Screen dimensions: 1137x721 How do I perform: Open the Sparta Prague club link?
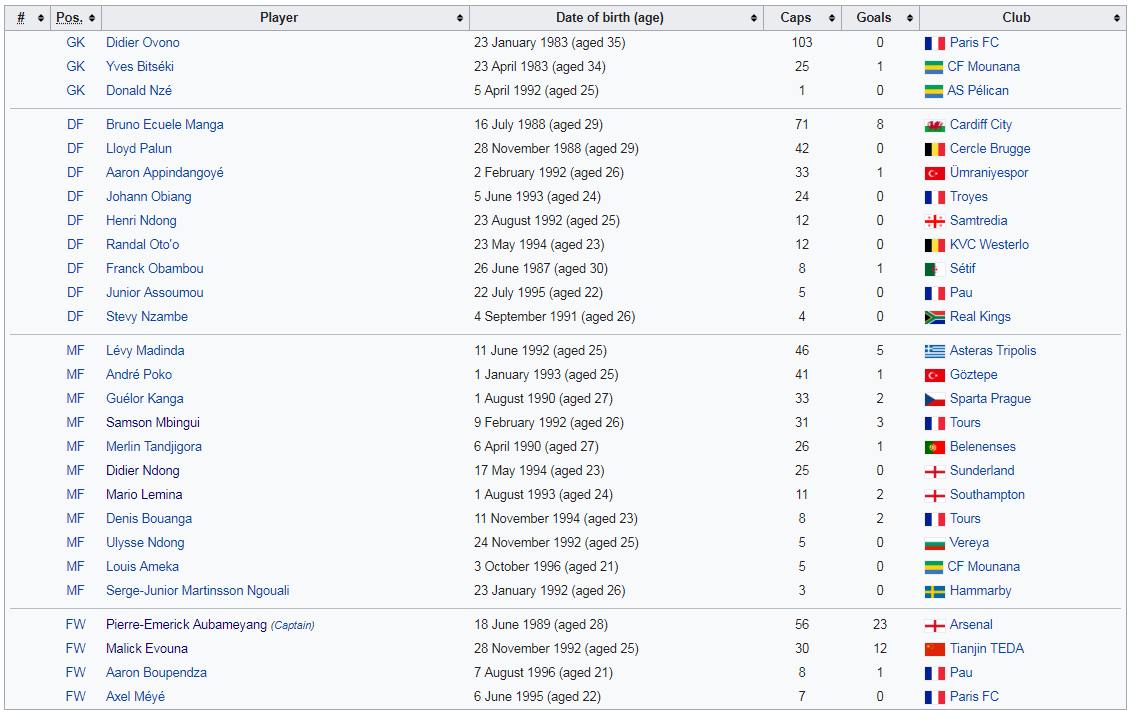[991, 398]
